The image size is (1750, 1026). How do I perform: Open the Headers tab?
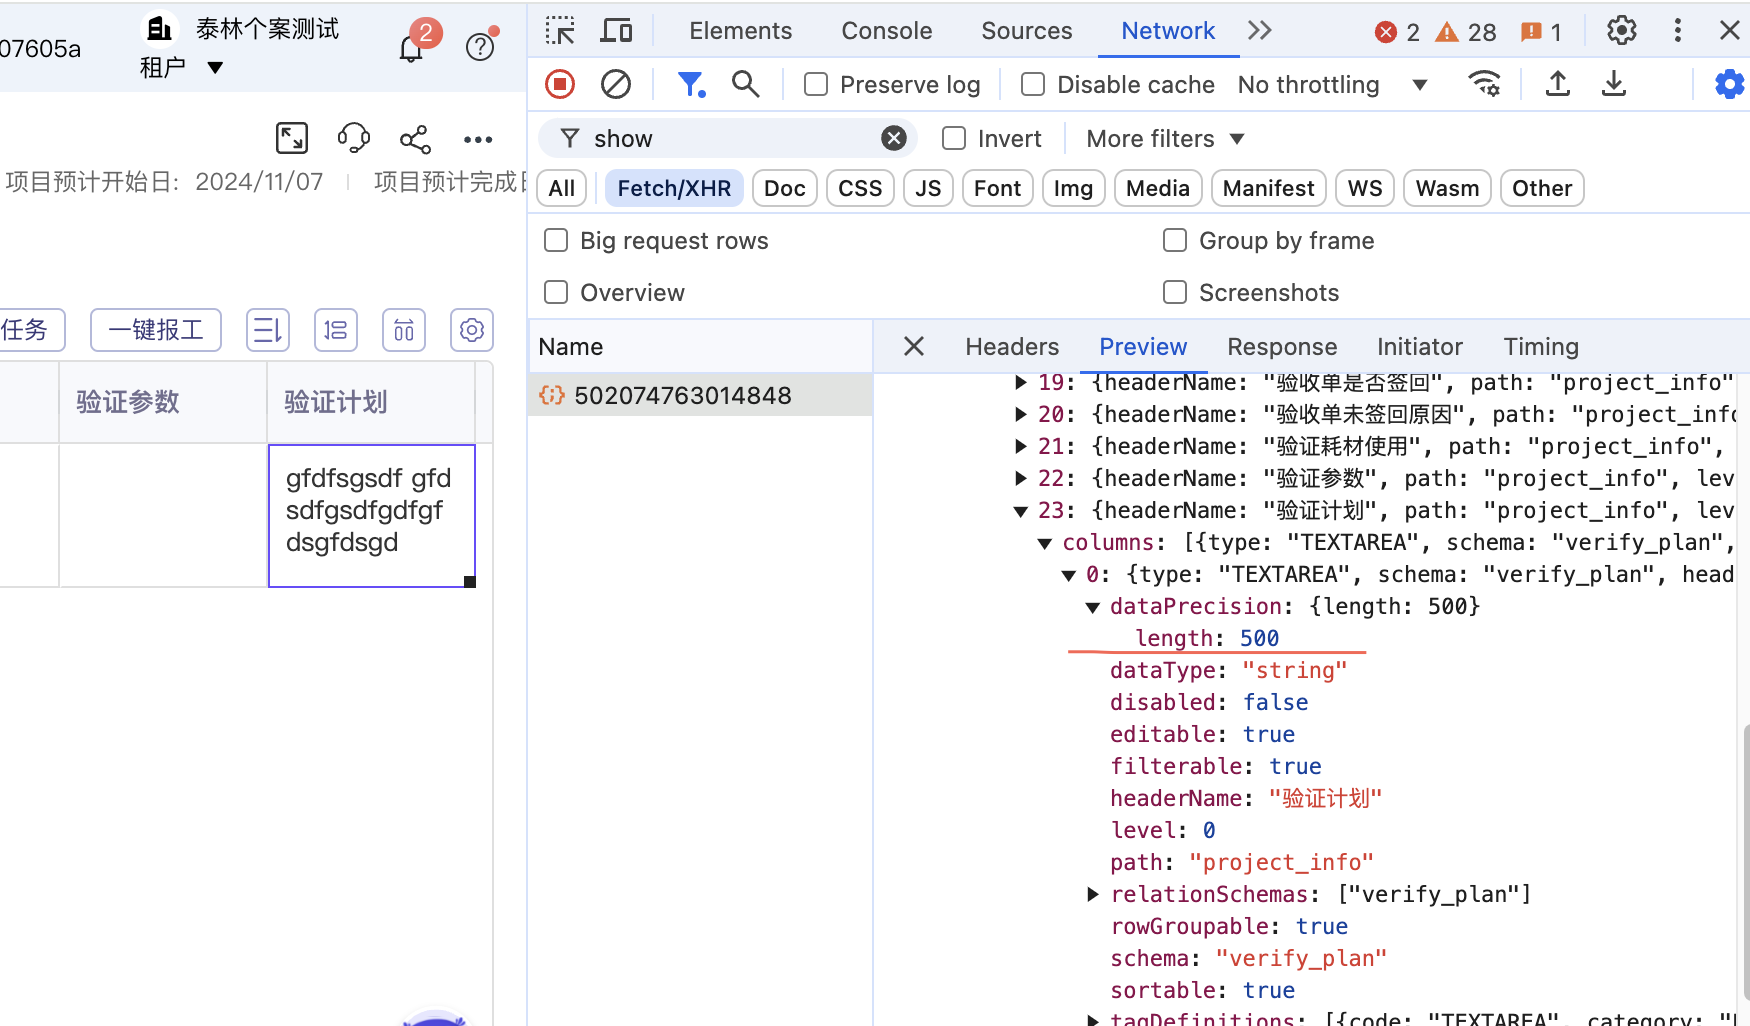click(x=1012, y=346)
